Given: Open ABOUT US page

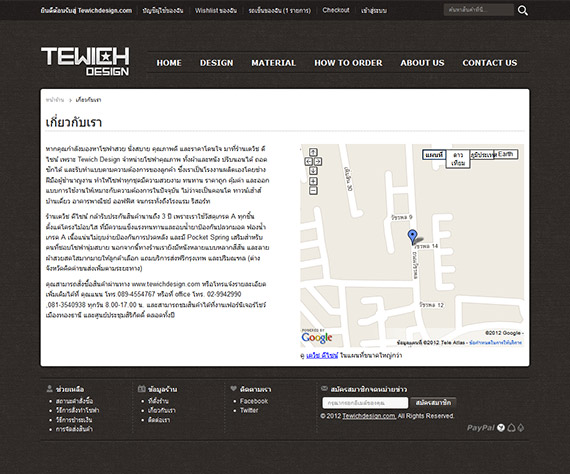Looking at the screenshot, I should [422, 63].
